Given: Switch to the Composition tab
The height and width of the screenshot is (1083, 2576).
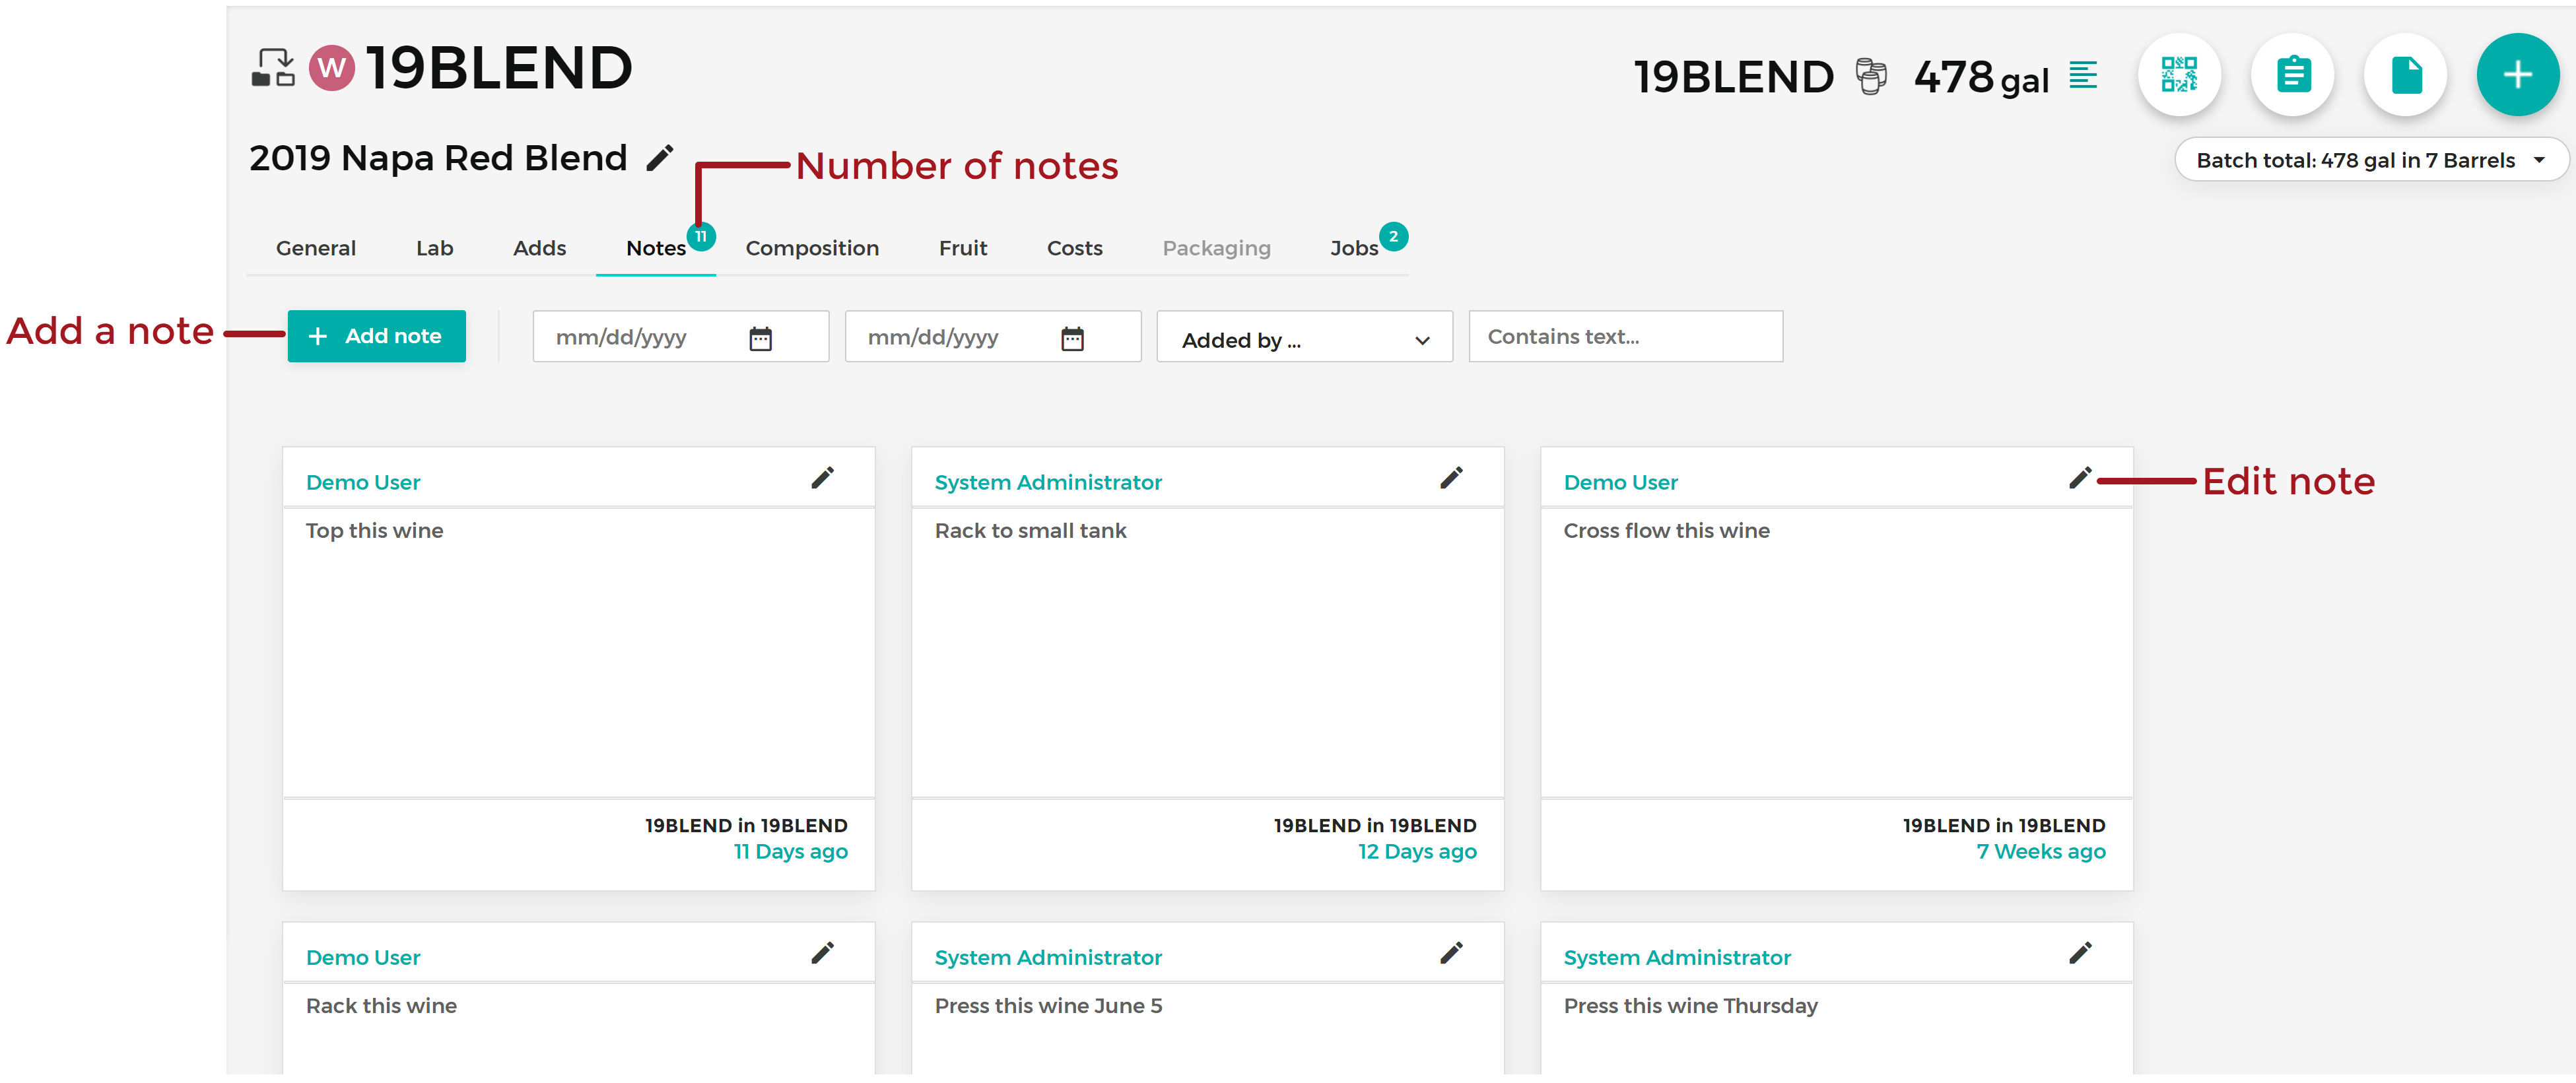Looking at the screenshot, I should click(811, 248).
